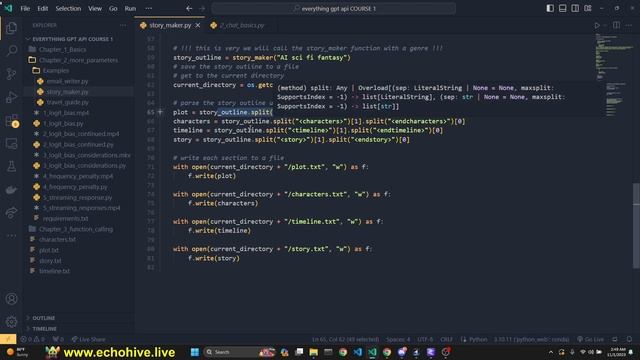Image resolution: width=640 pixels, height=360 pixels.
Task: Toggle the secondary side bar visibility
Action: click(575, 8)
